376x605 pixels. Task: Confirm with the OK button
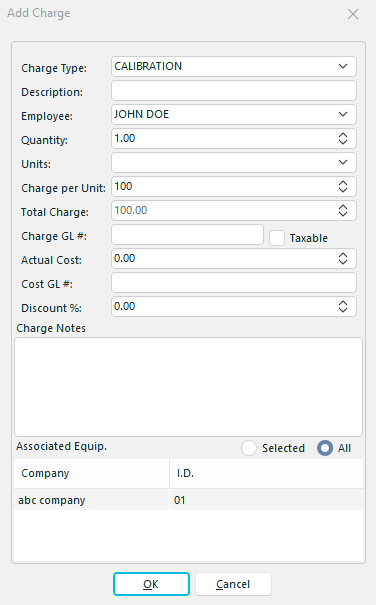point(151,584)
